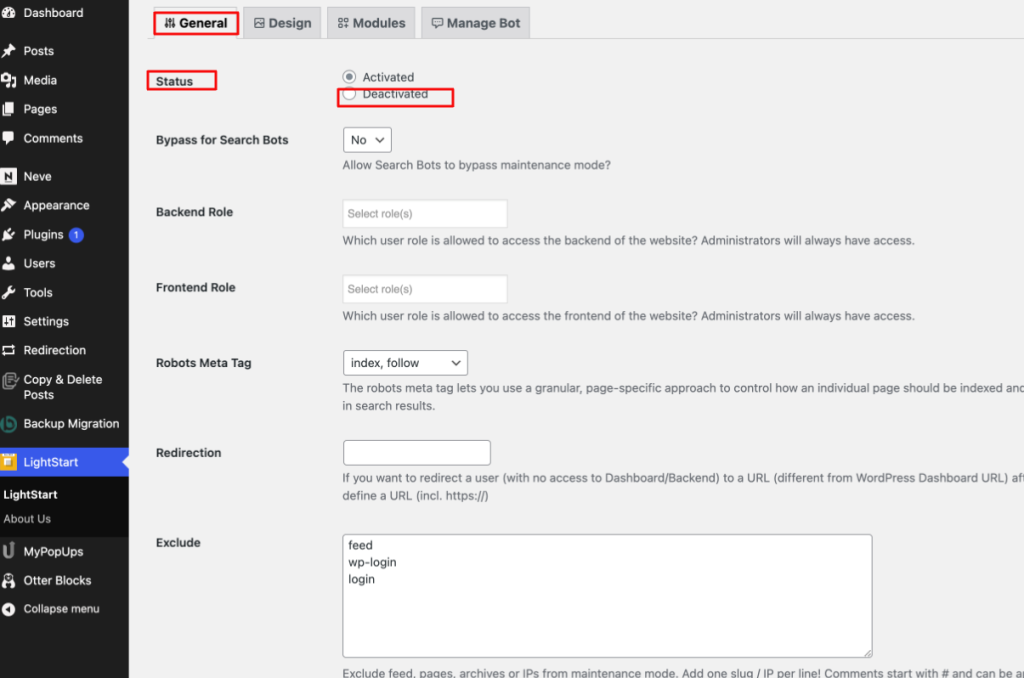Viewport: 1024px width, 678px height.
Task: Click the Comments bubble icon
Action: point(8,138)
